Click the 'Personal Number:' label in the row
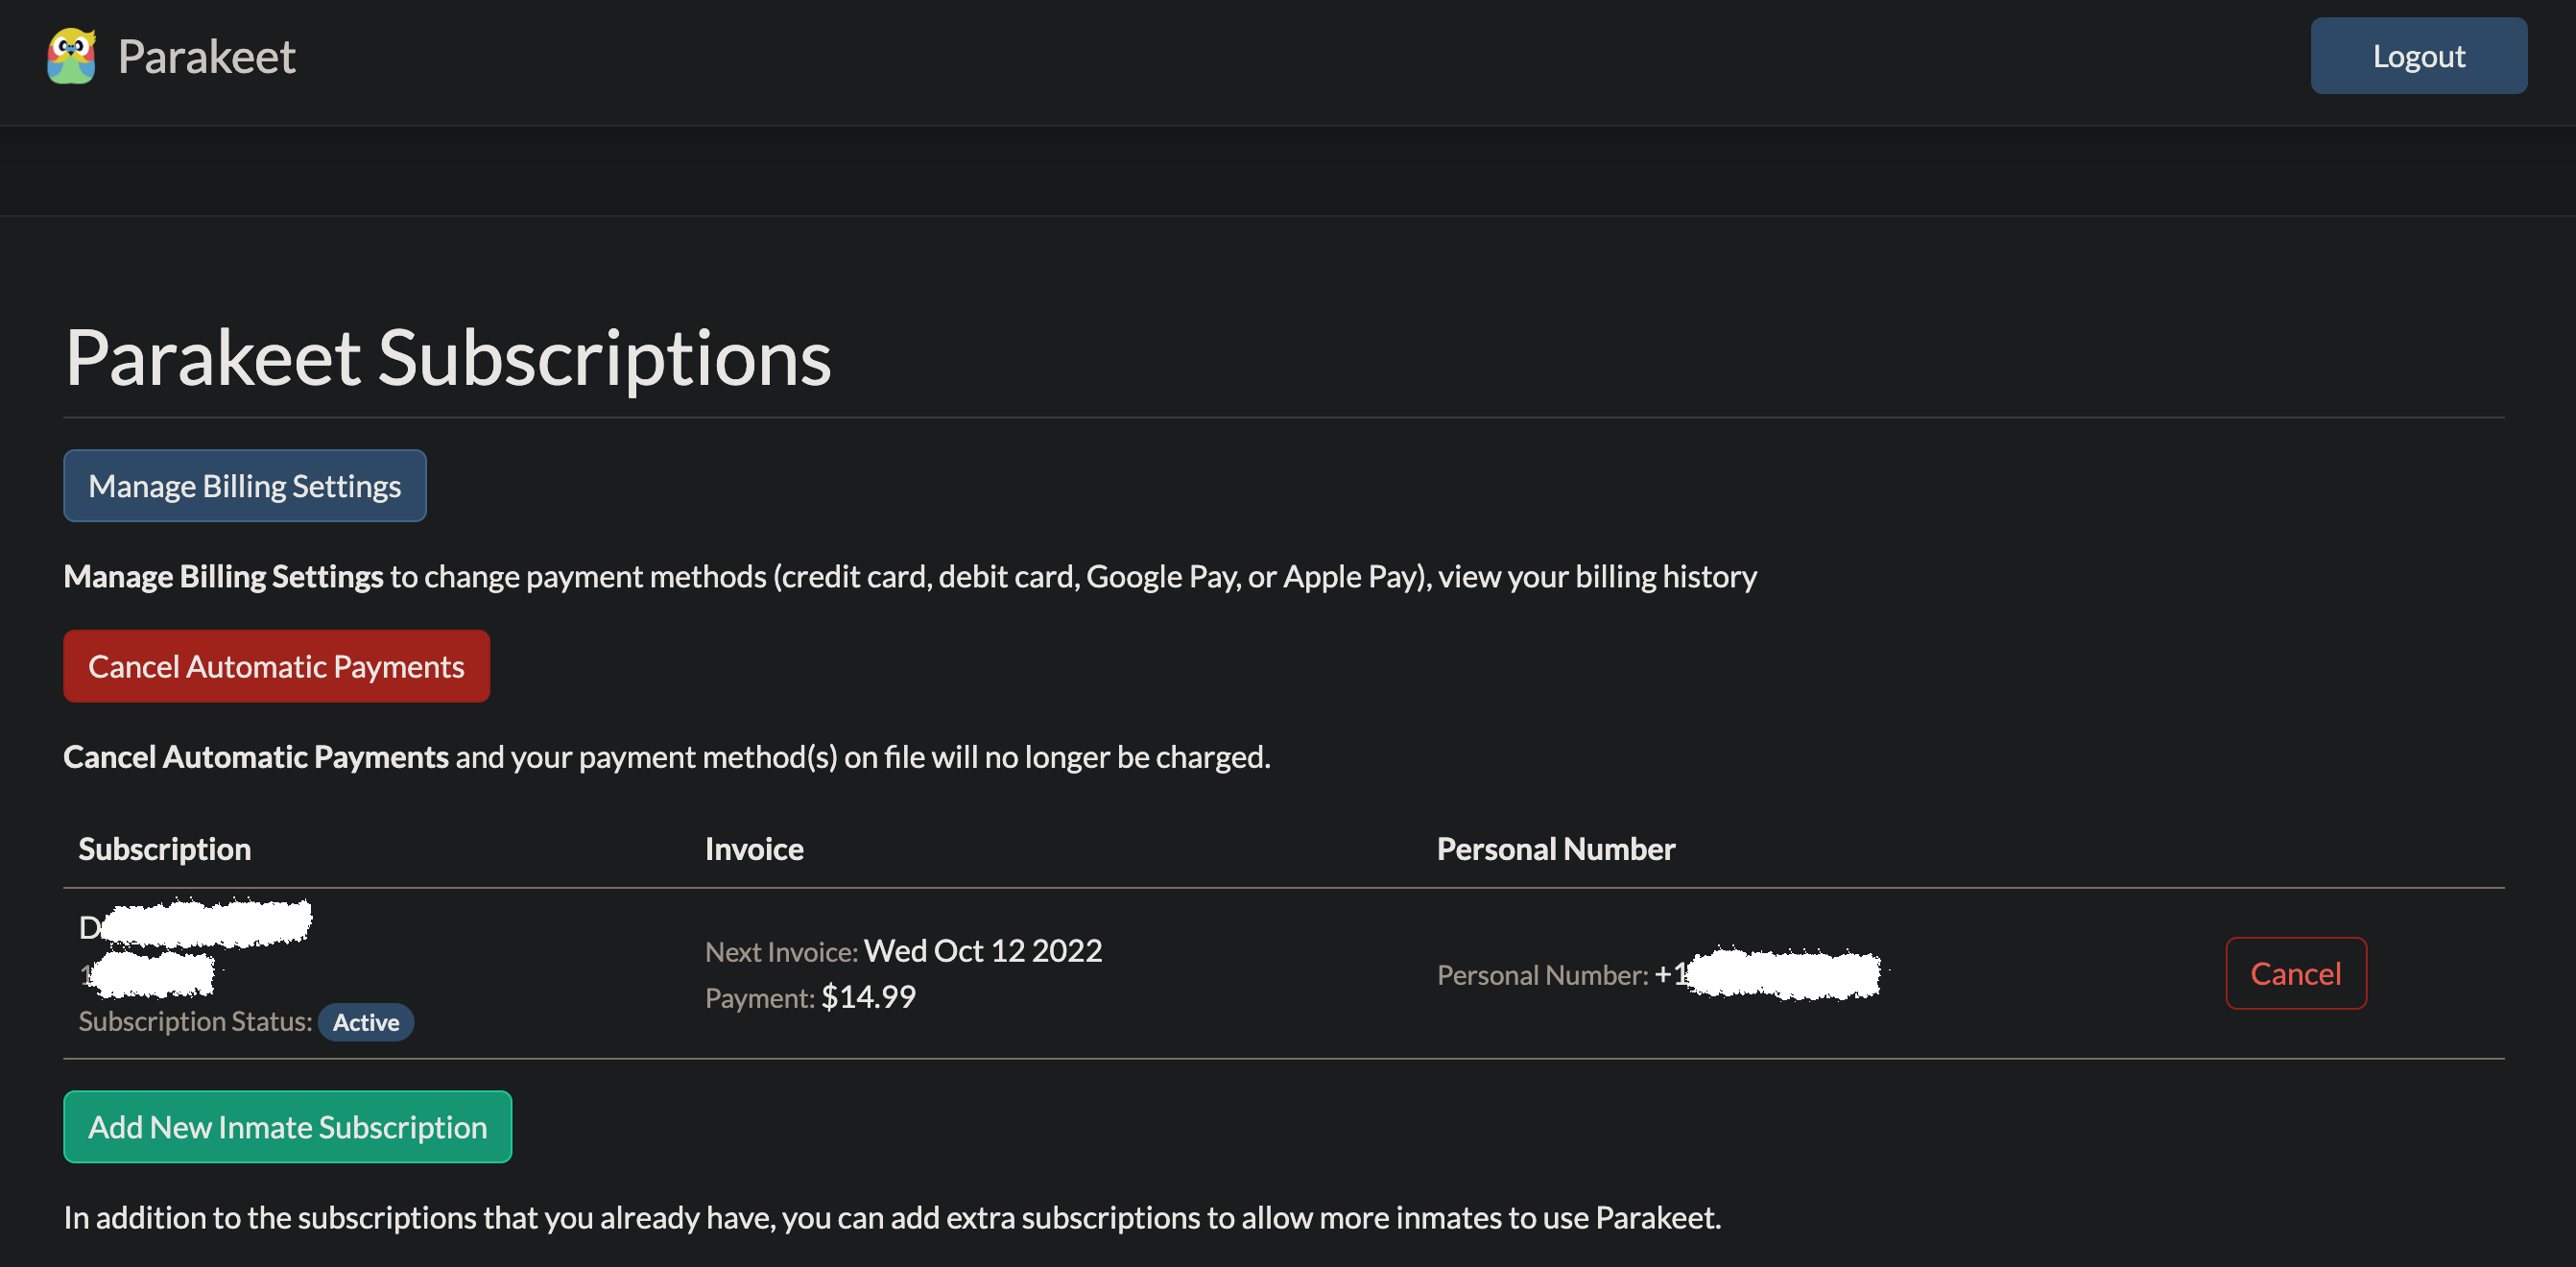Viewport: 2576px width, 1267px height. pos(1542,974)
